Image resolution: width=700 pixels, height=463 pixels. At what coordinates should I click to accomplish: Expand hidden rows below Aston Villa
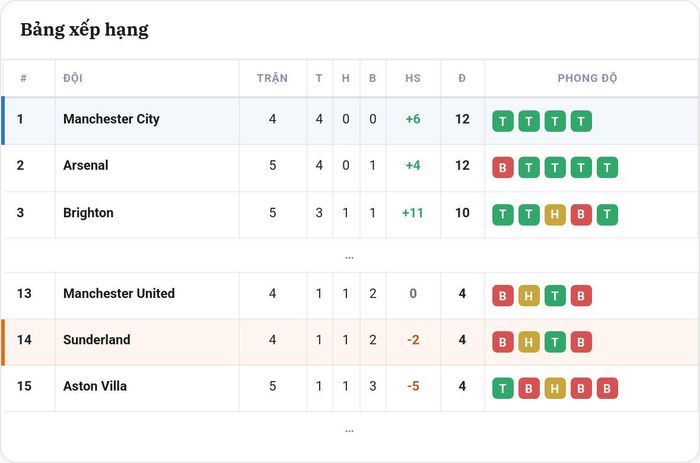pyautogui.click(x=350, y=430)
